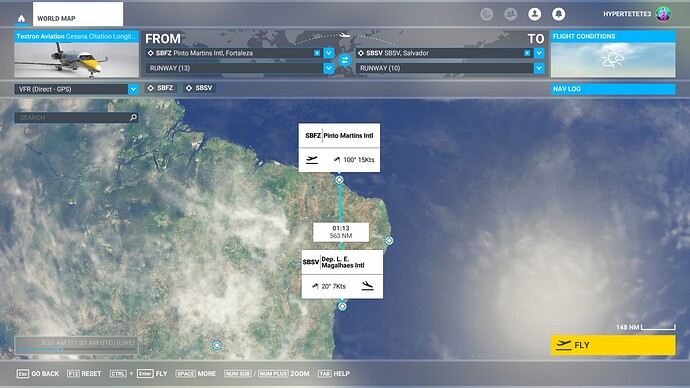690x388 pixels.
Task: Switch to the WORLD MAP tab
Action: 78,14
